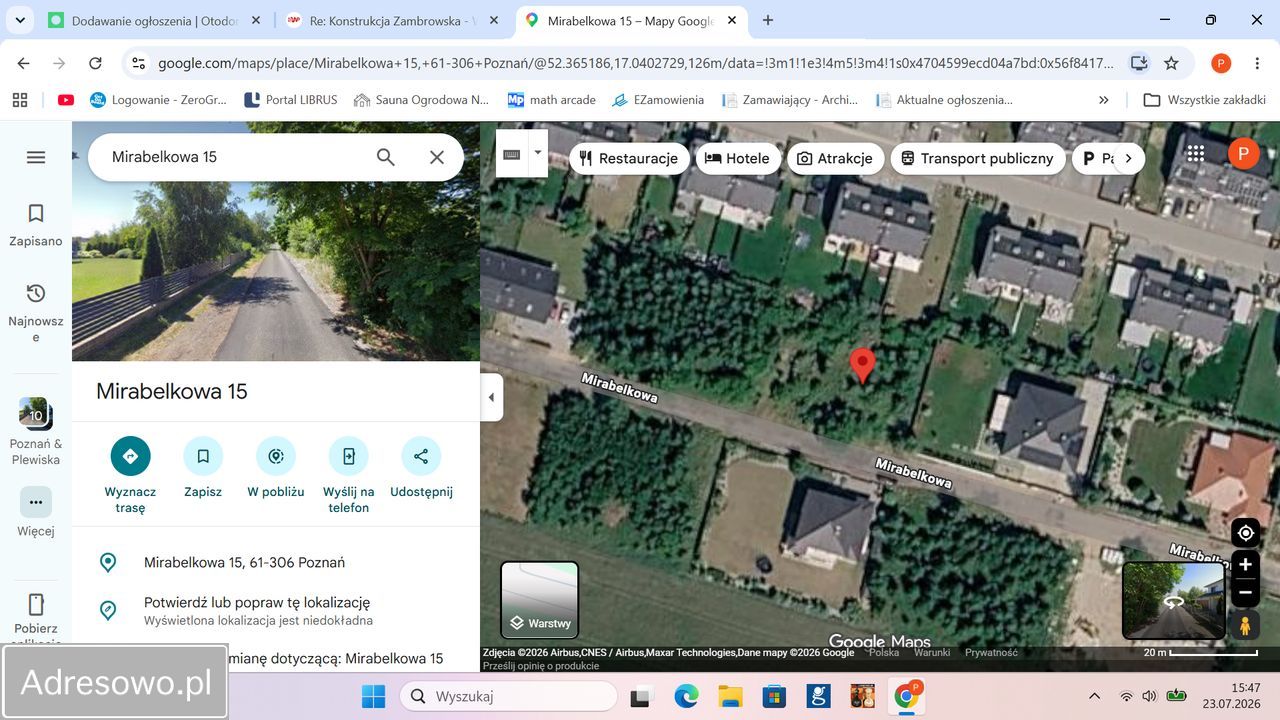Image resolution: width=1280 pixels, height=720 pixels.
Task: Bookmark this page with the star icon
Action: coord(1171,63)
